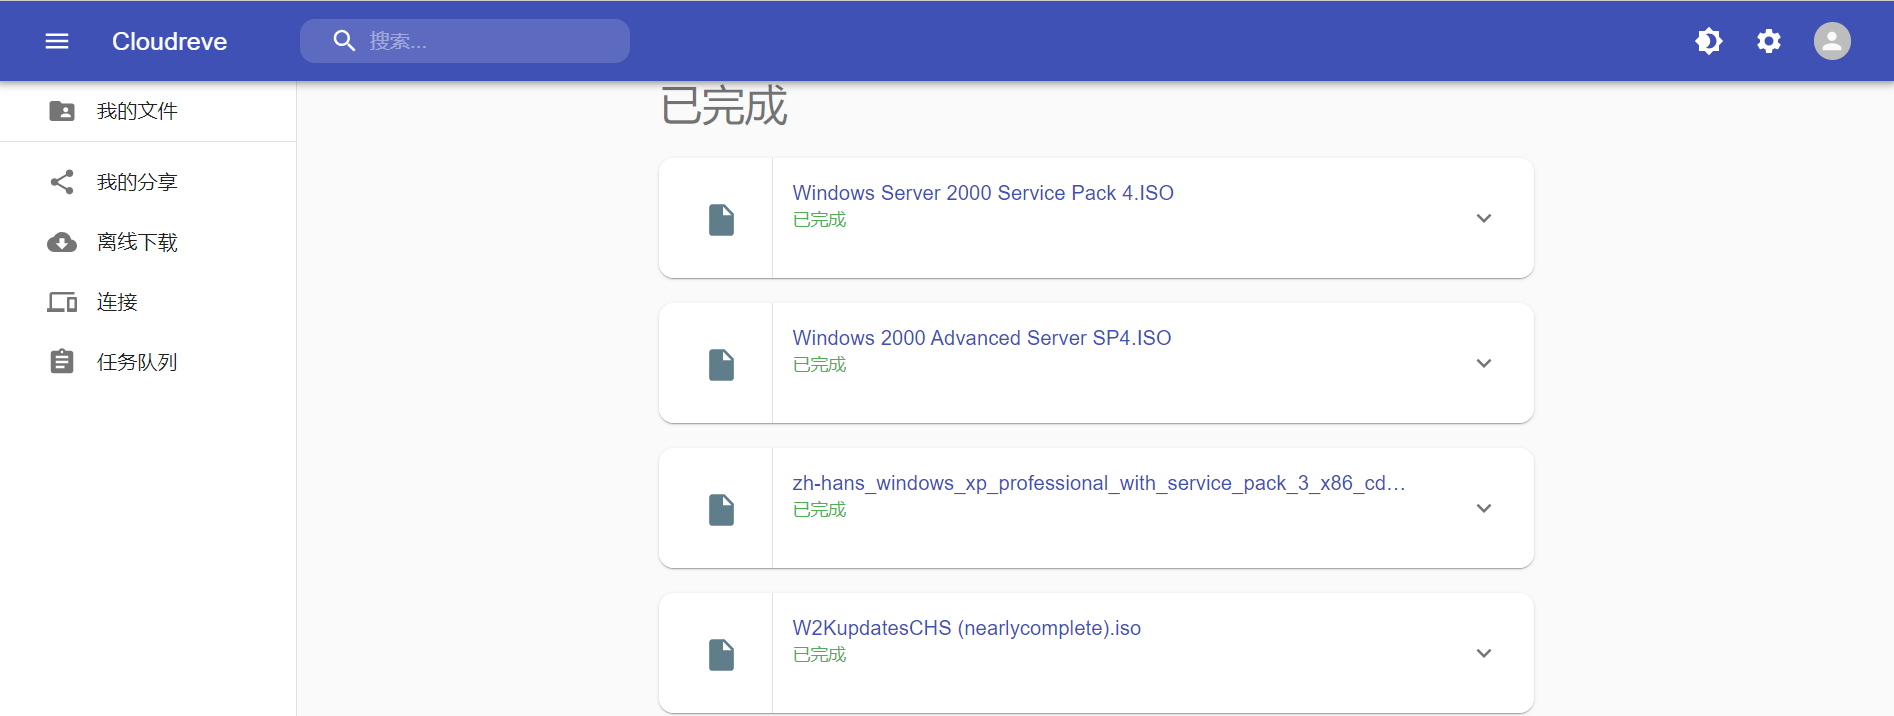Open 我的文件 in the sidebar
Viewport: 1894px width, 716px height.
[148, 111]
